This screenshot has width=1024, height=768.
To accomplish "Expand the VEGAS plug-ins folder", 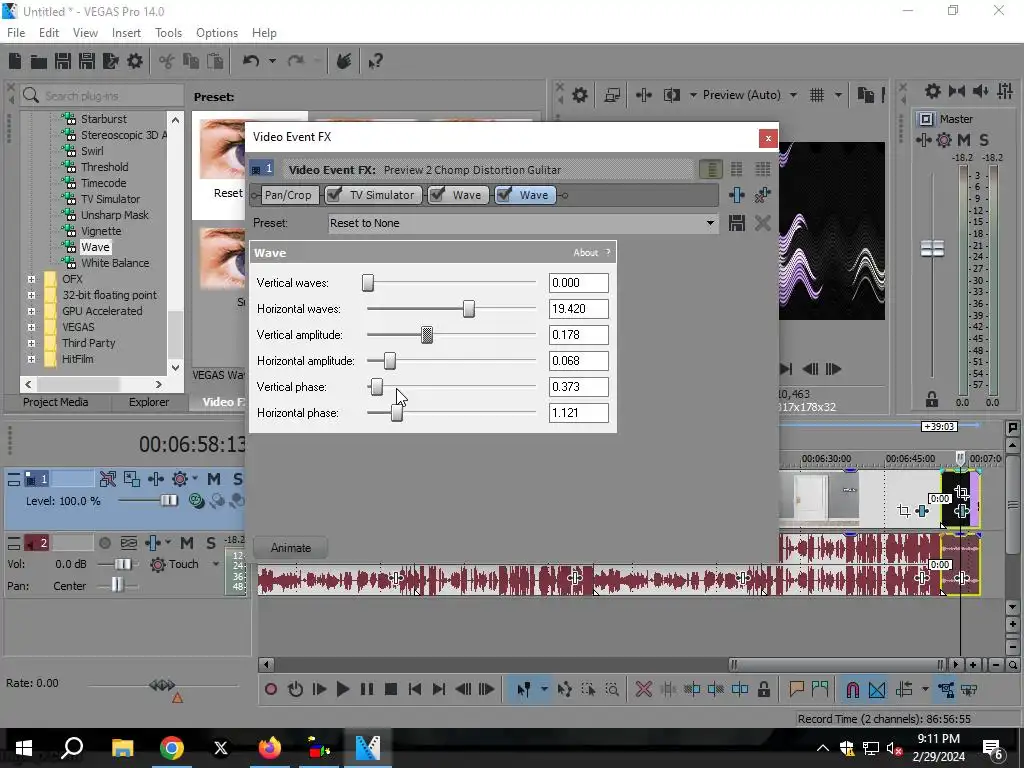I will coord(31,327).
